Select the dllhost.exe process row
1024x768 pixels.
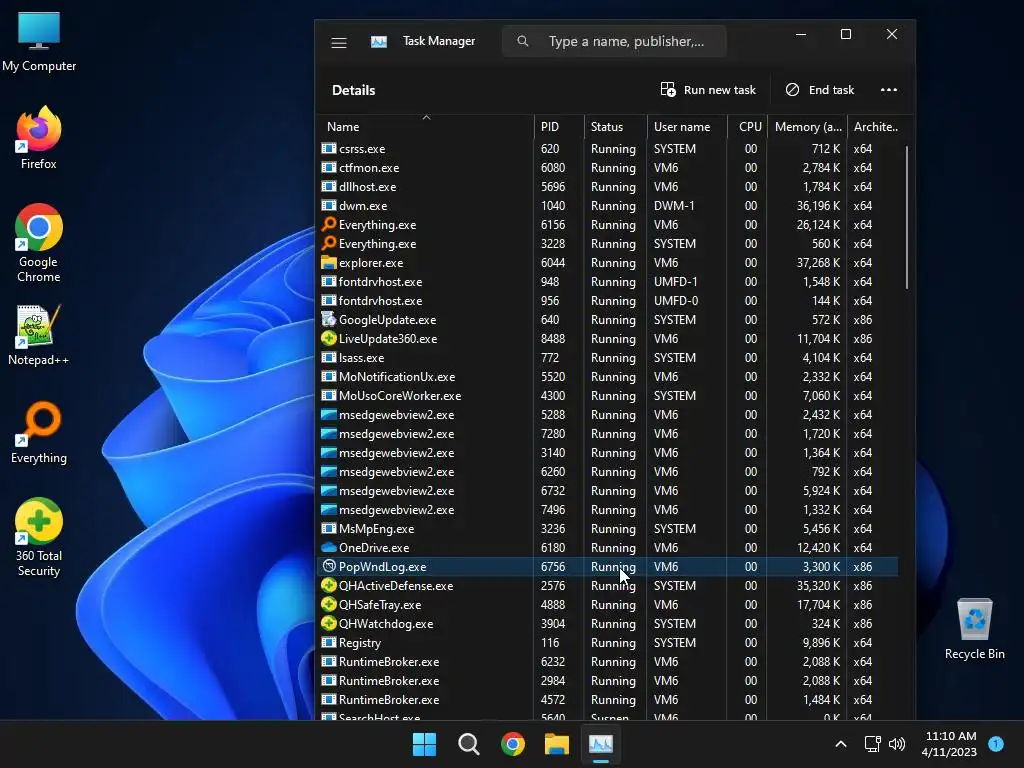609,187
